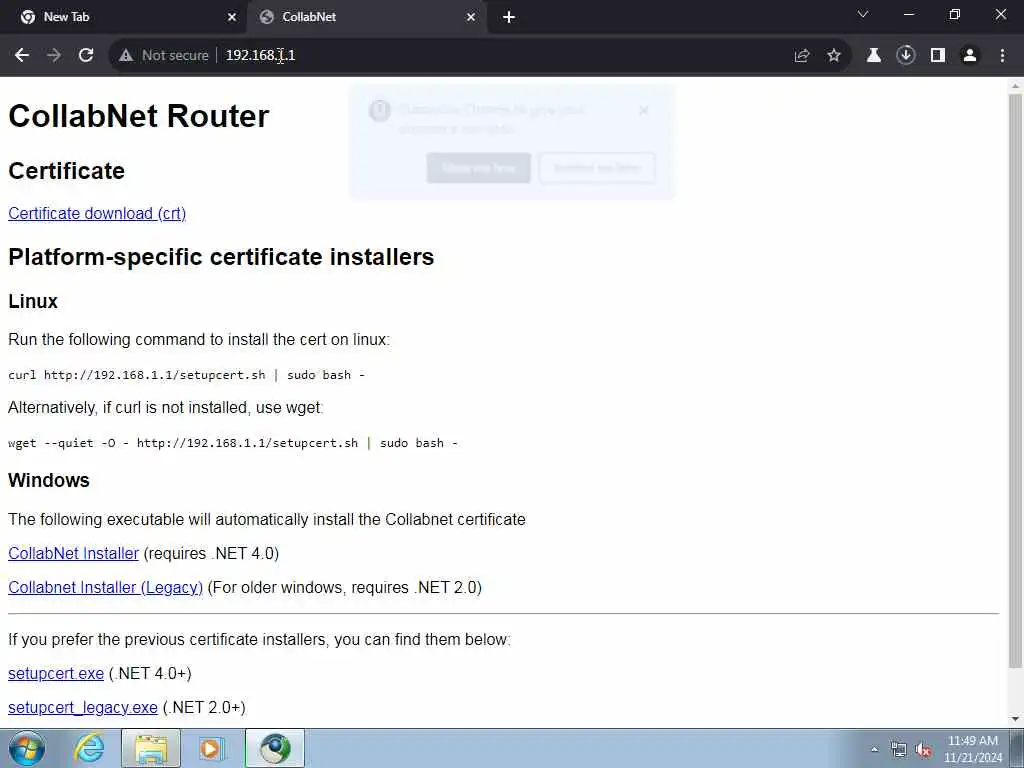The height and width of the screenshot is (768, 1024).
Task: Toggle the side panel icon
Action: (938, 56)
